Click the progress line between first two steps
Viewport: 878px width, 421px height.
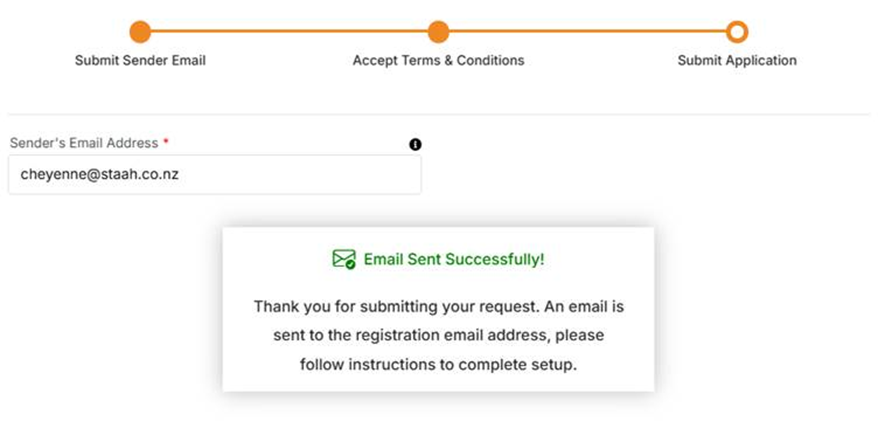click(x=289, y=32)
